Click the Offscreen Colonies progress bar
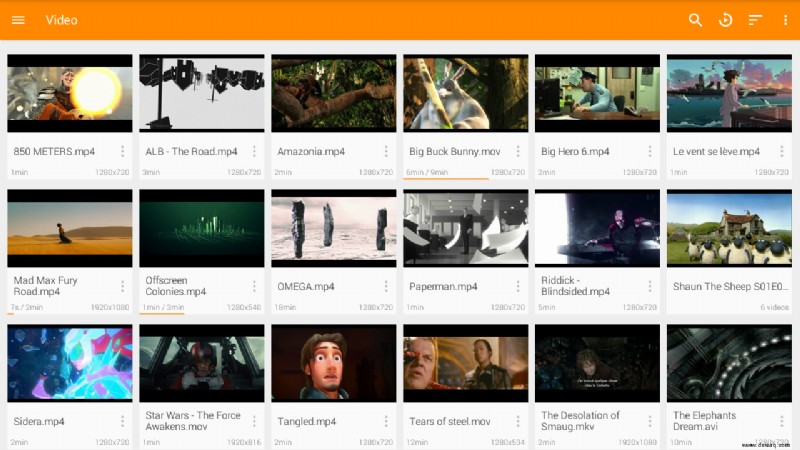800x450 pixels. [162, 313]
